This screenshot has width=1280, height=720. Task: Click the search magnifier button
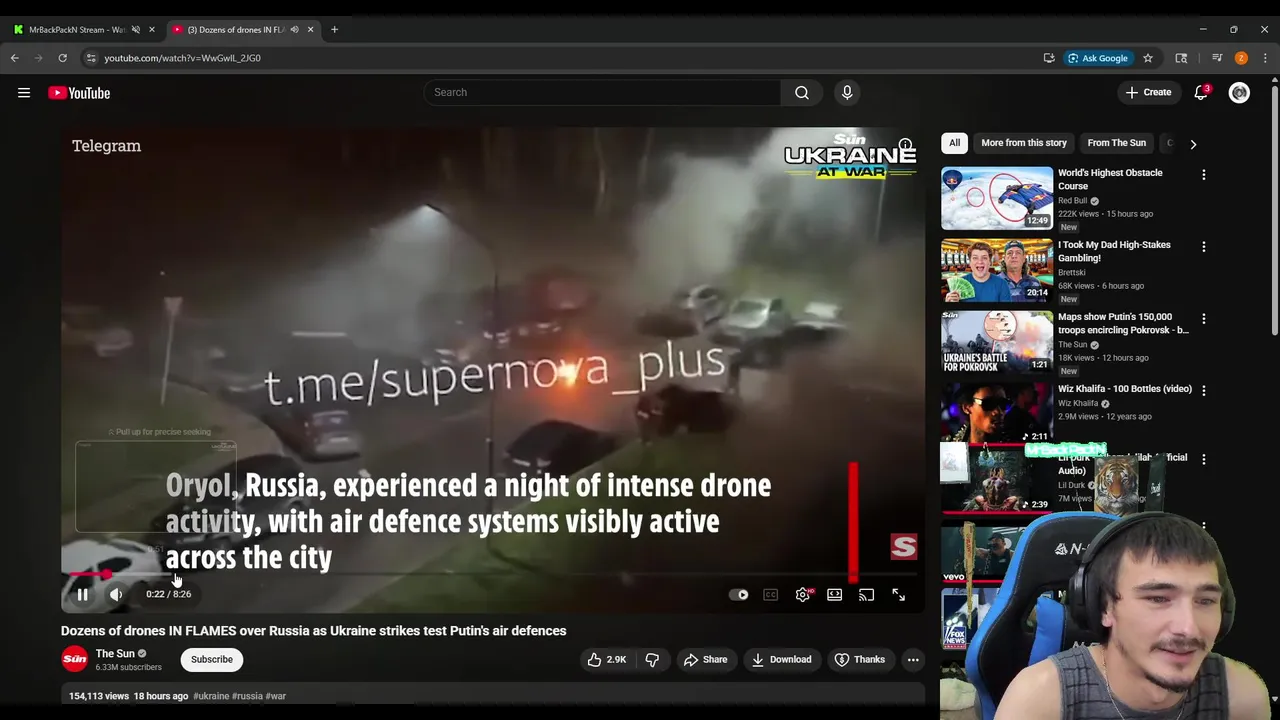(802, 92)
